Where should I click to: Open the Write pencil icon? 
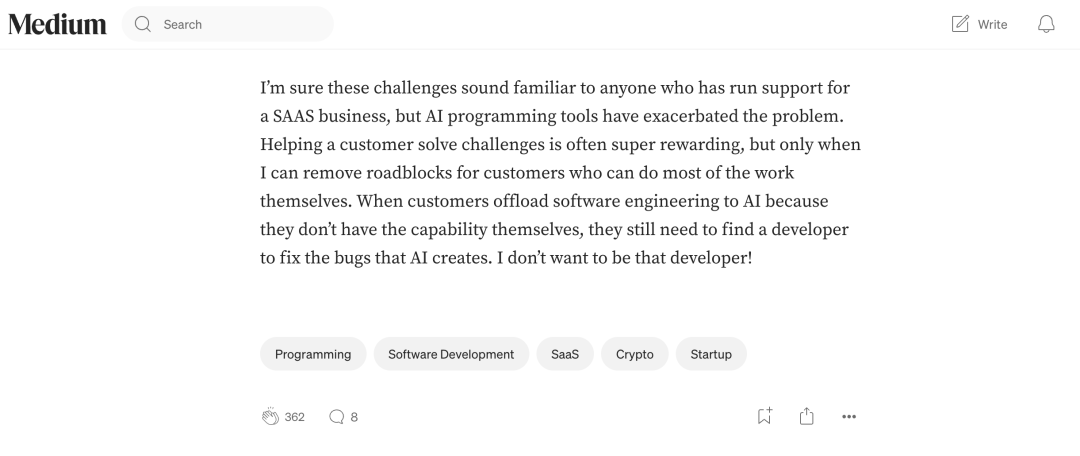point(959,24)
